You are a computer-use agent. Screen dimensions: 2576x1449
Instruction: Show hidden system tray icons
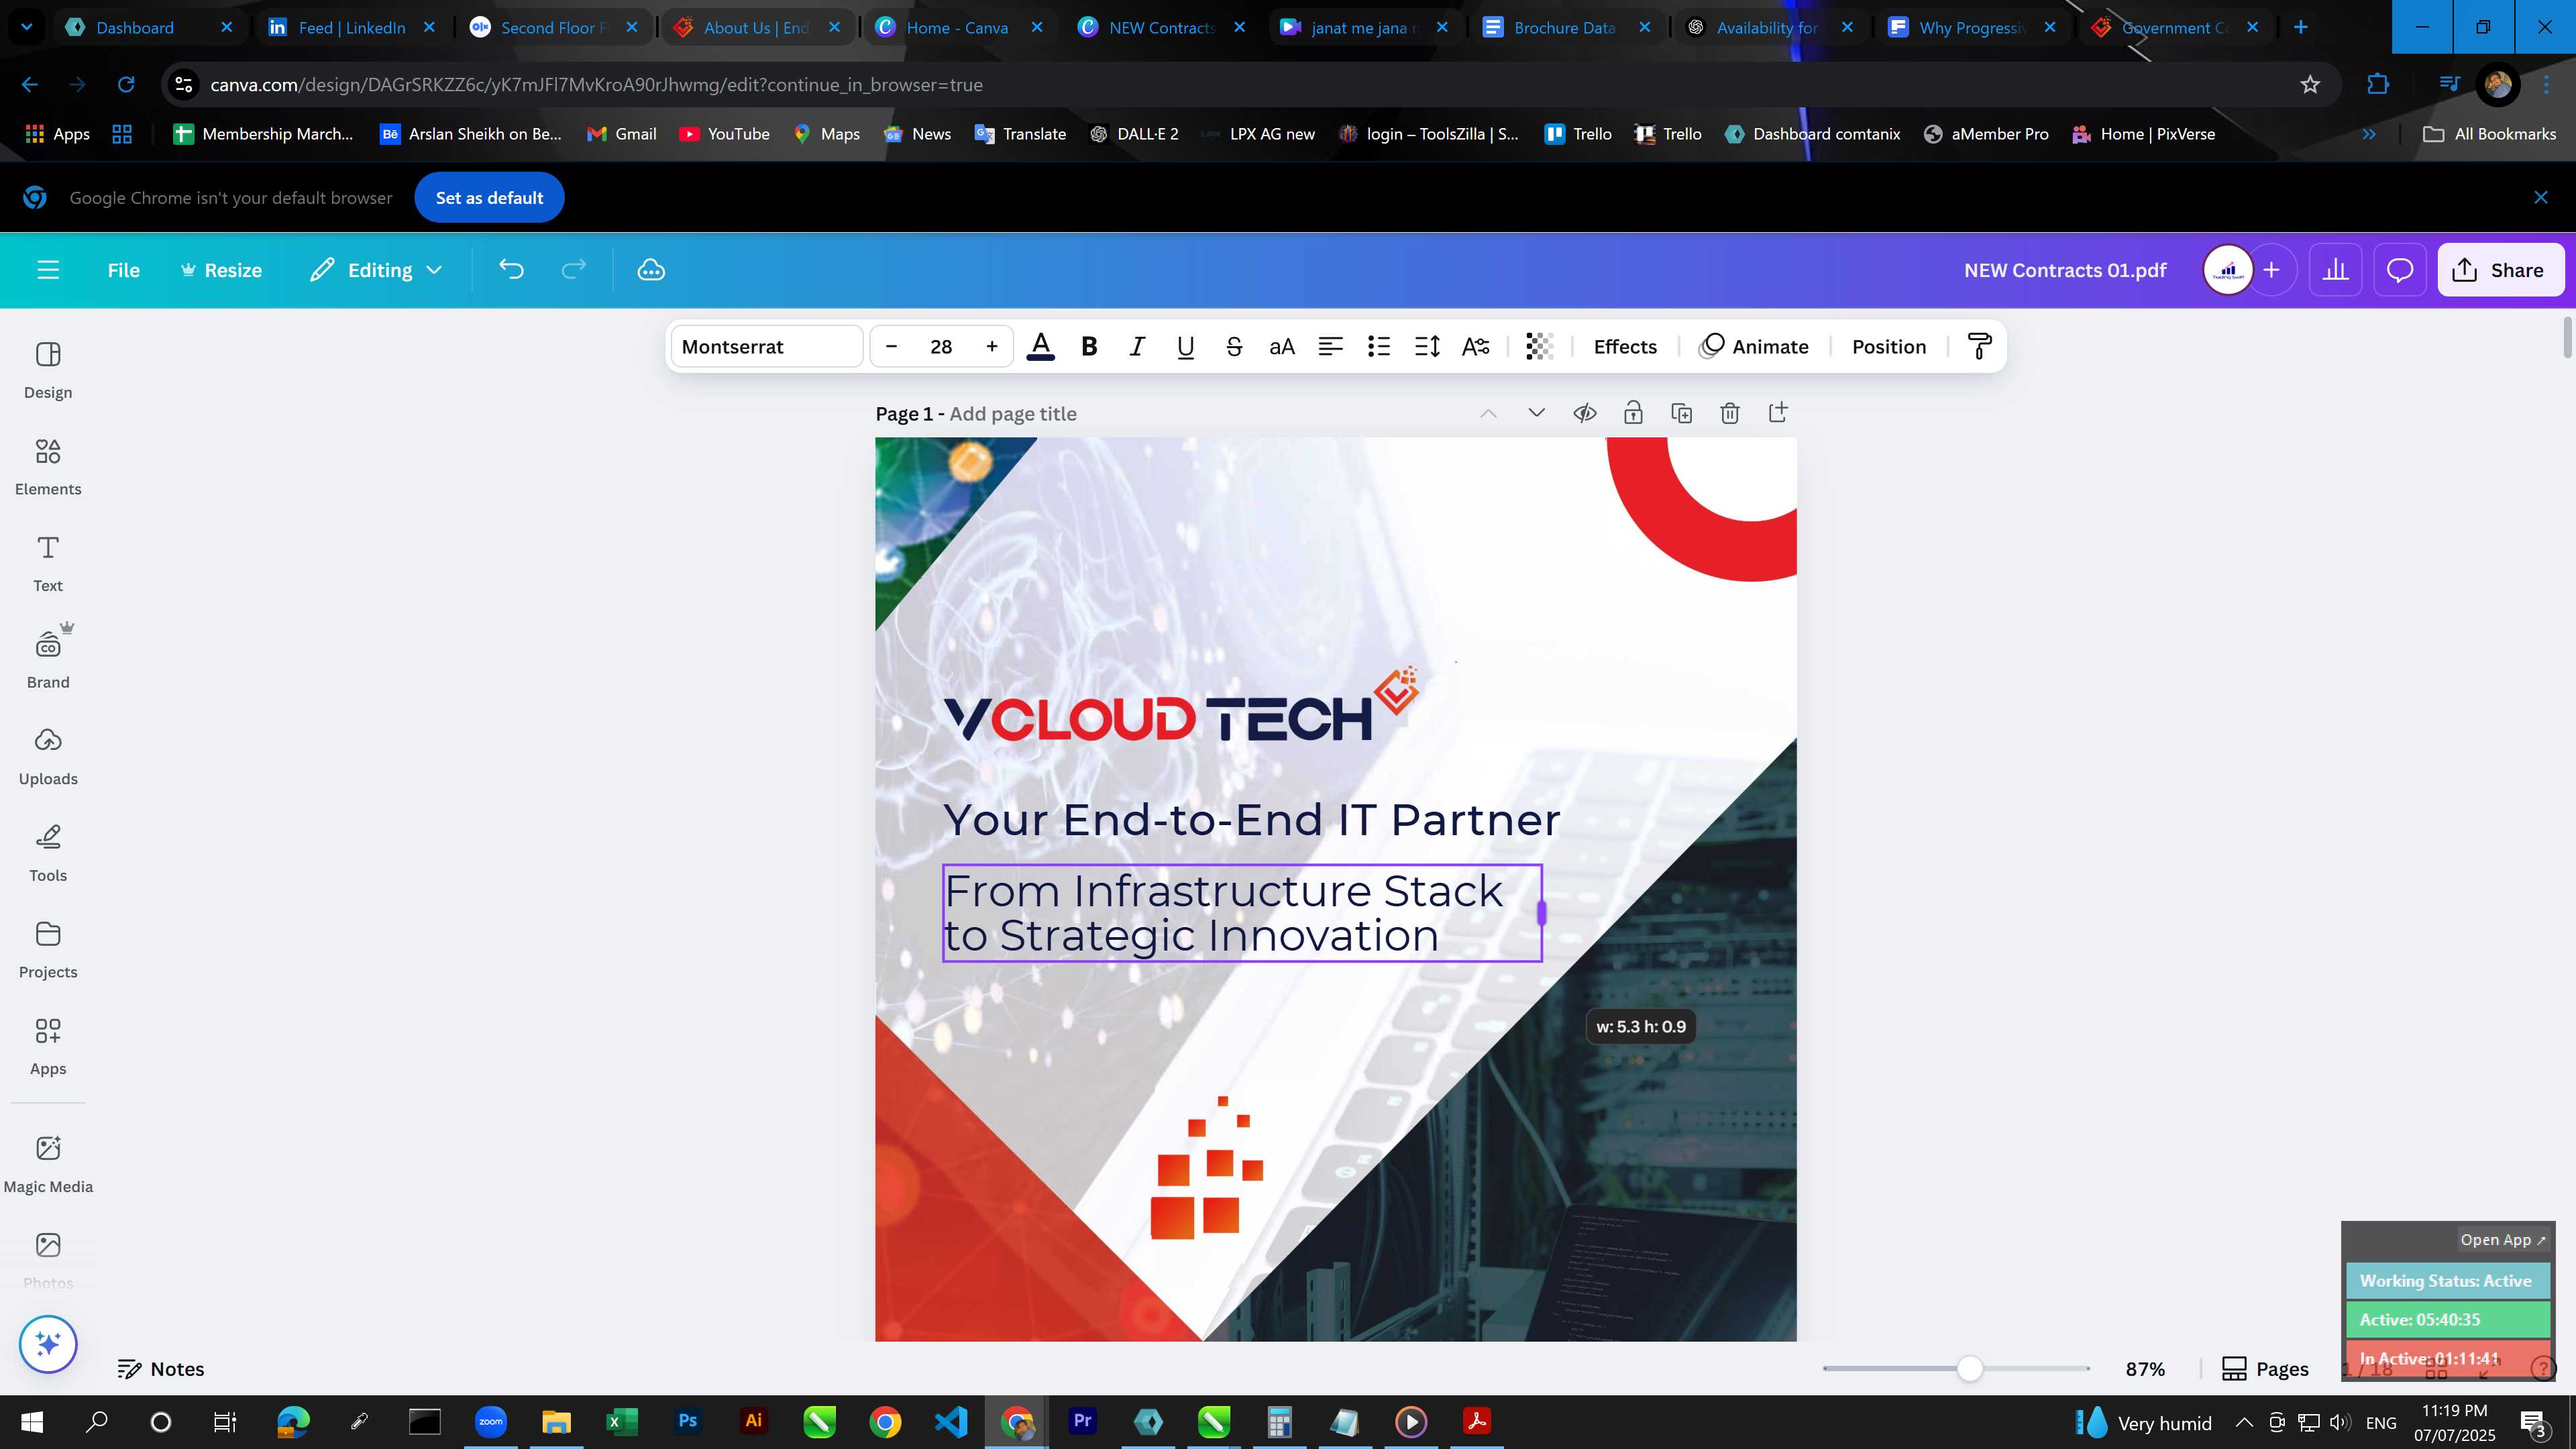click(2244, 1422)
